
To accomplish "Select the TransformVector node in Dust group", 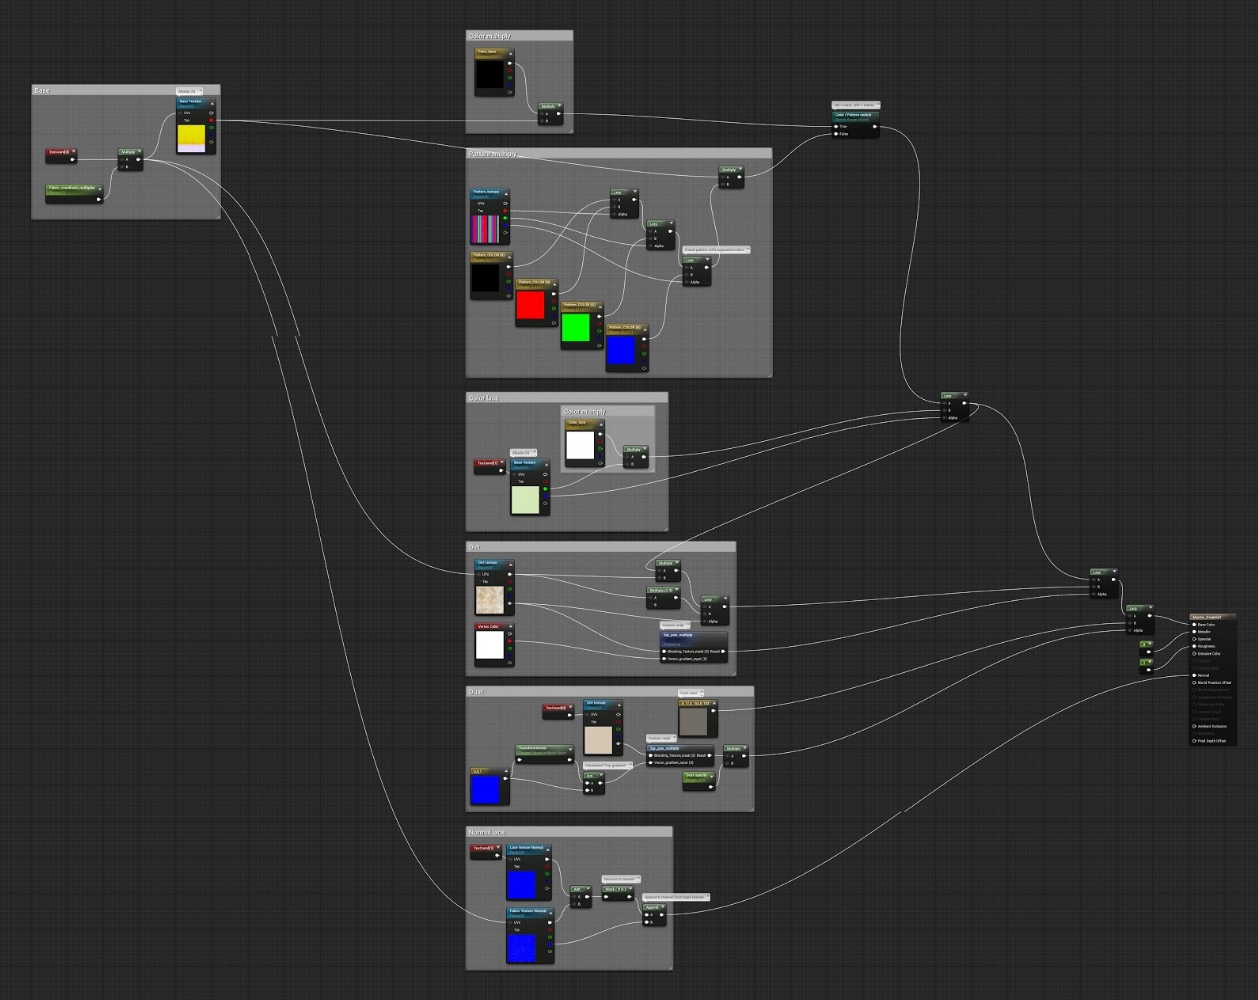I will pos(545,754).
